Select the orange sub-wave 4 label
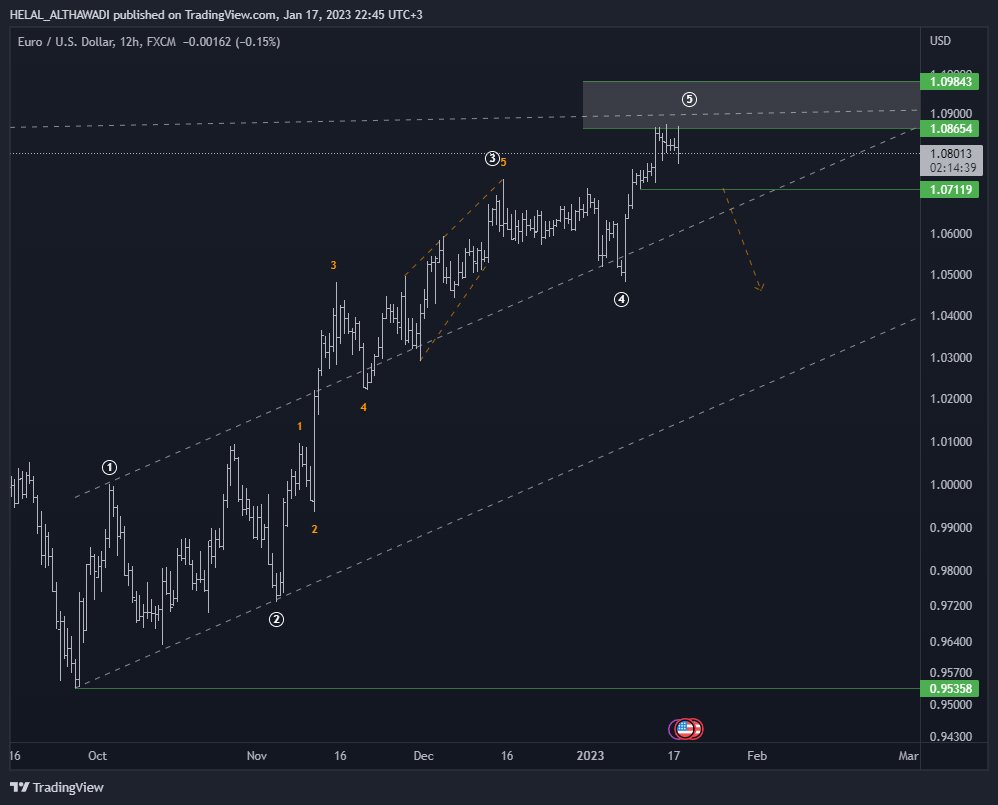Viewport: 998px width, 805px height. point(363,407)
